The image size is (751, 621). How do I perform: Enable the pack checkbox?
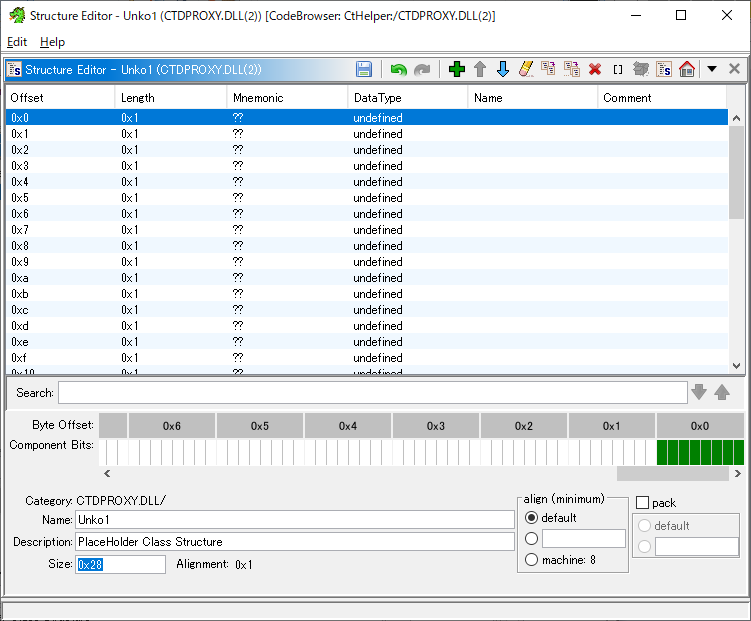(x=642, y=503)
